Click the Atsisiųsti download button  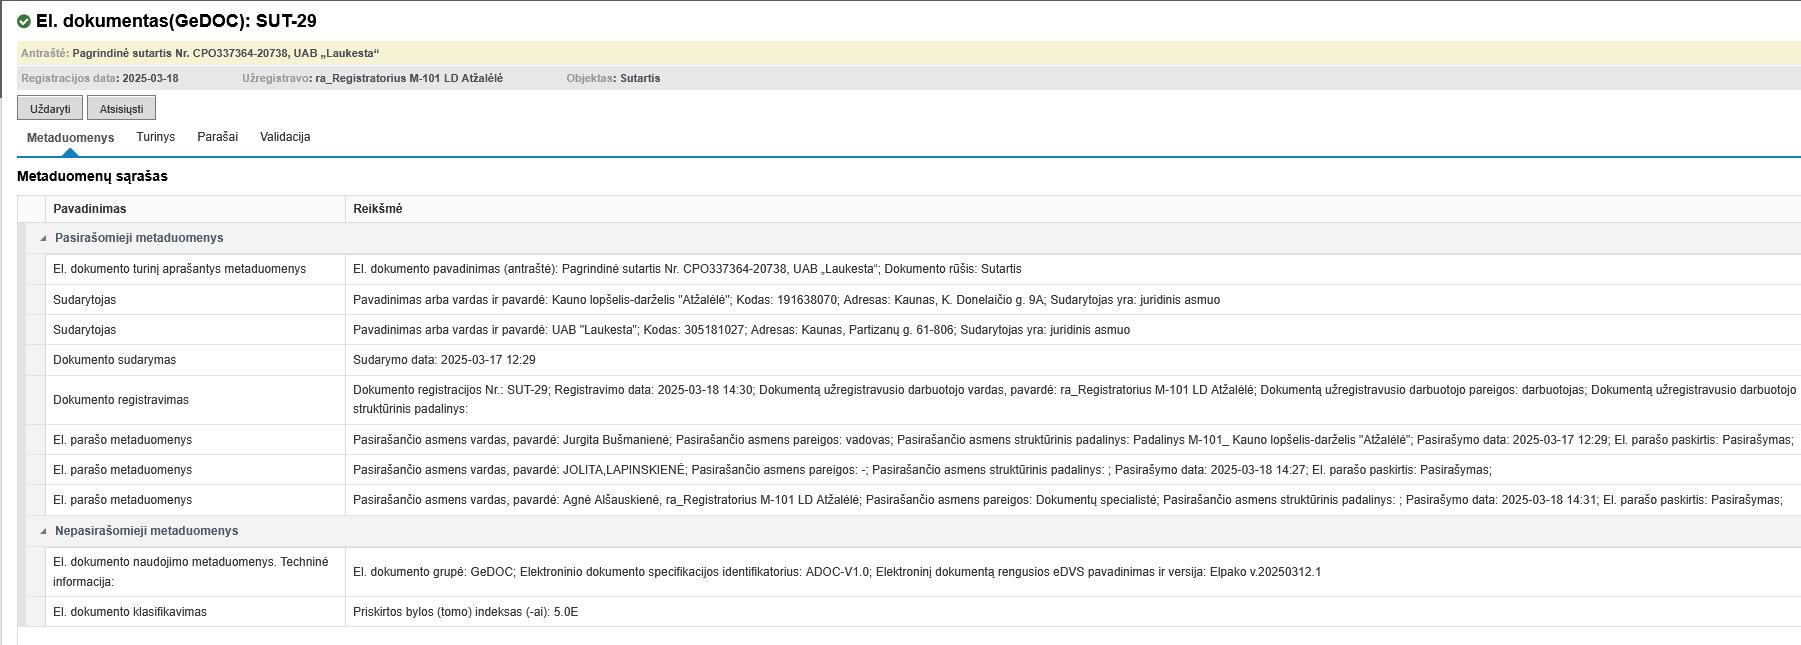pos(121,108)
